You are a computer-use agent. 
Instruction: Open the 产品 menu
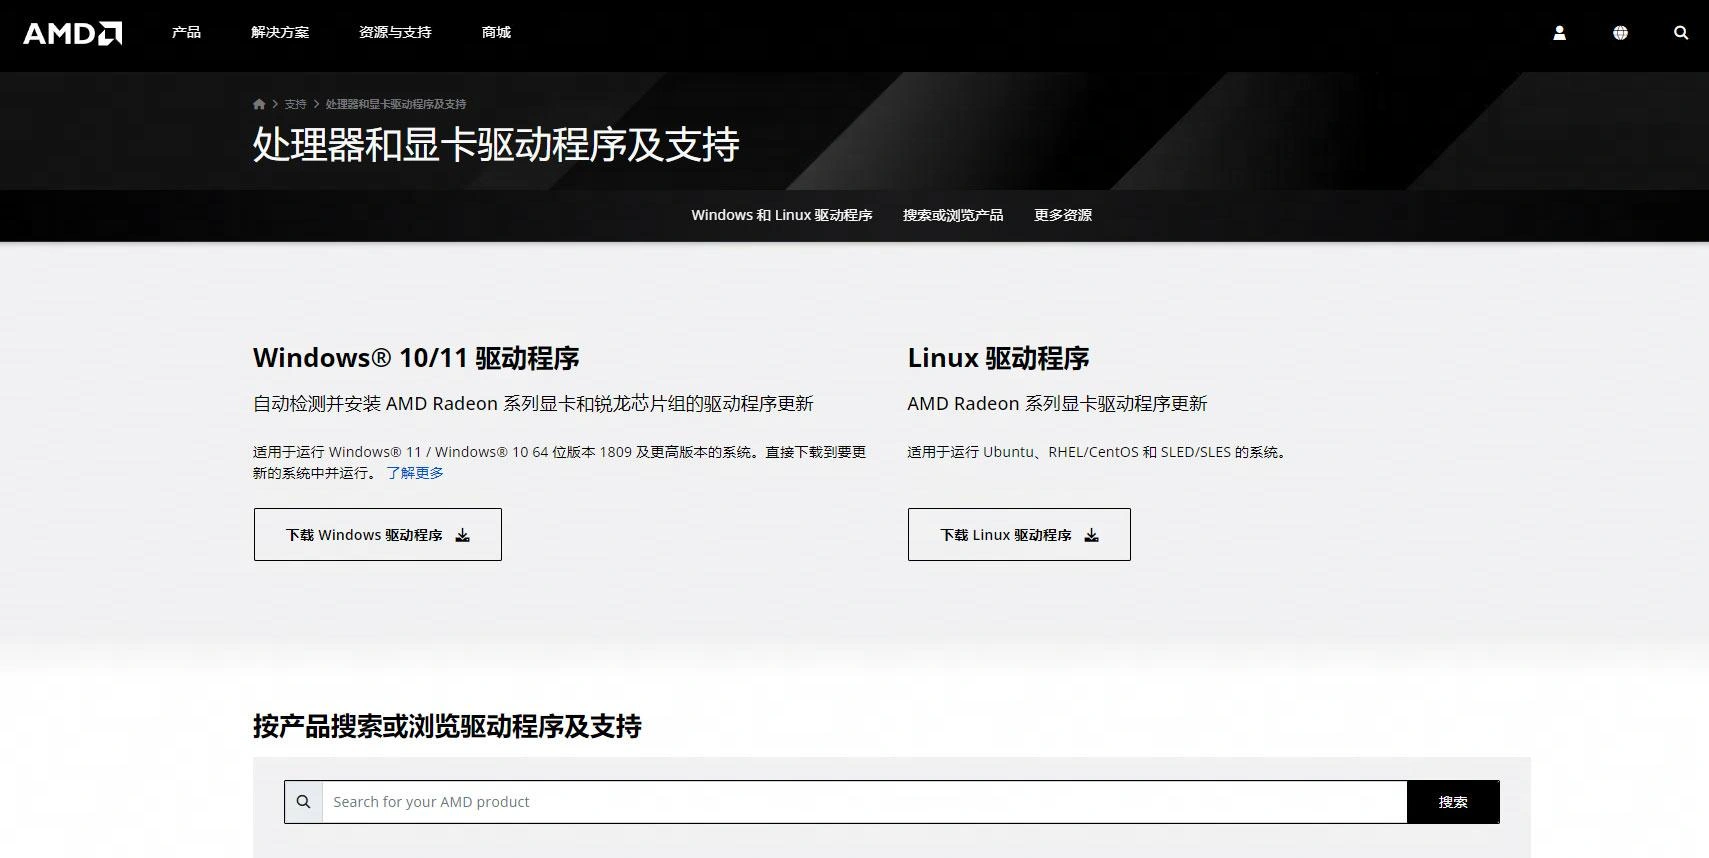(x=186, y=33)
